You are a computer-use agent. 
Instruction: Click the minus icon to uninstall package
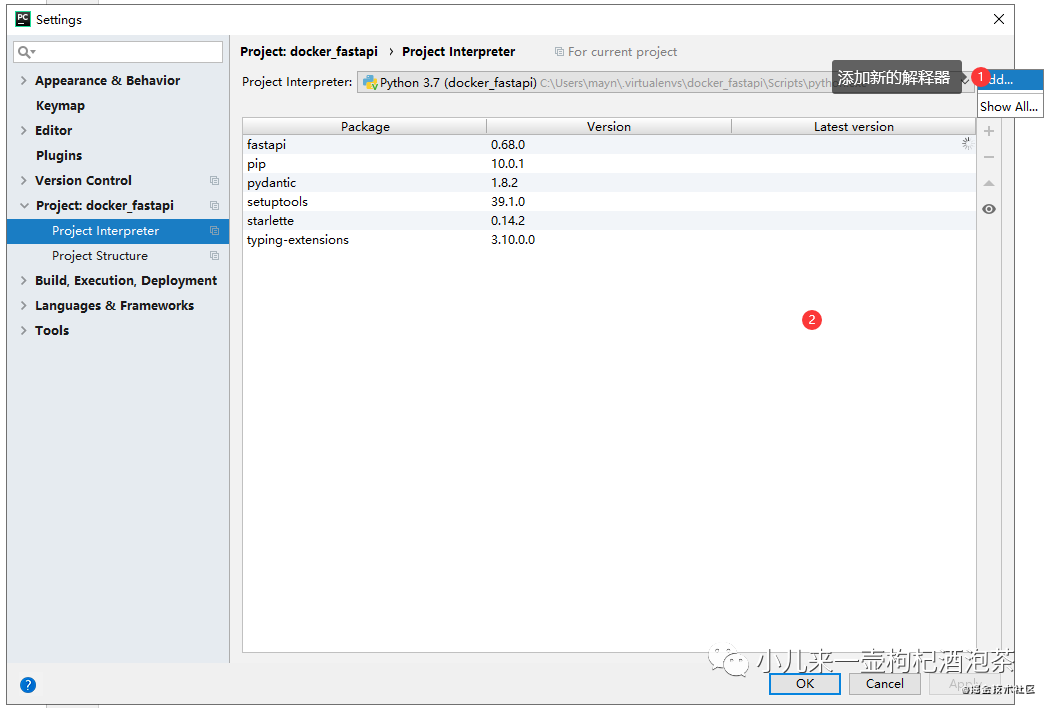click(988, 157)
